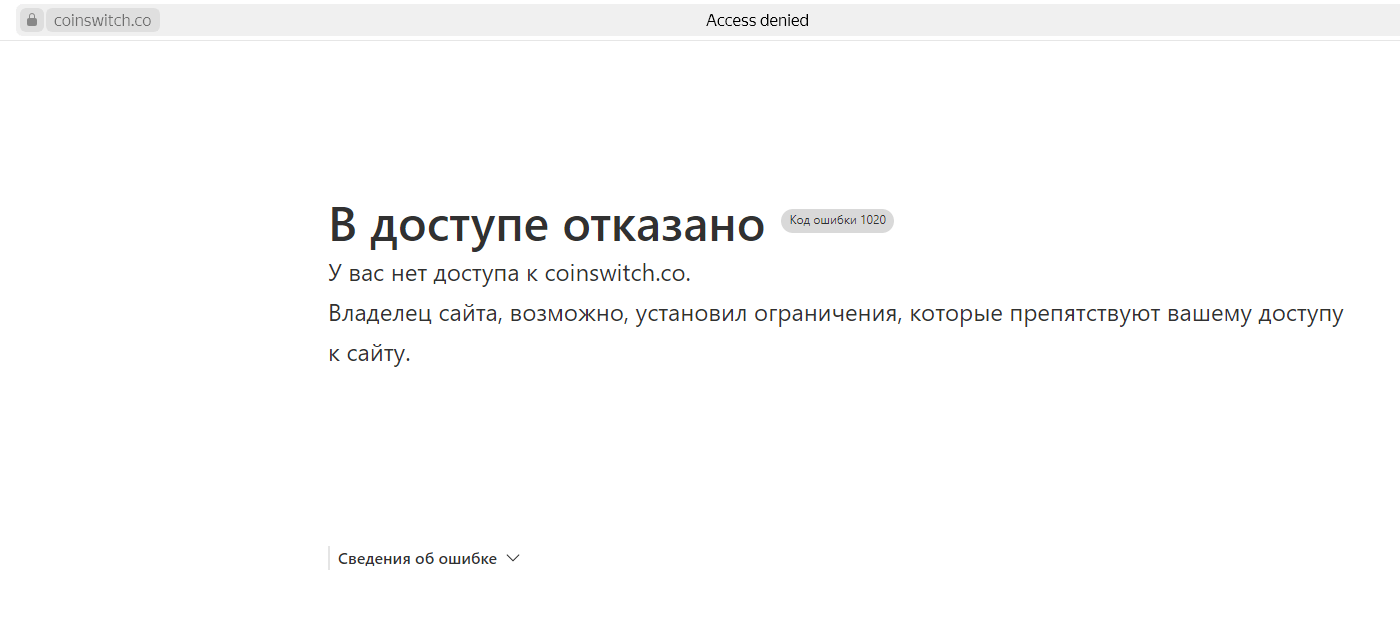Click the Код ошибки 1020 badge

click(x=837, y=220)
